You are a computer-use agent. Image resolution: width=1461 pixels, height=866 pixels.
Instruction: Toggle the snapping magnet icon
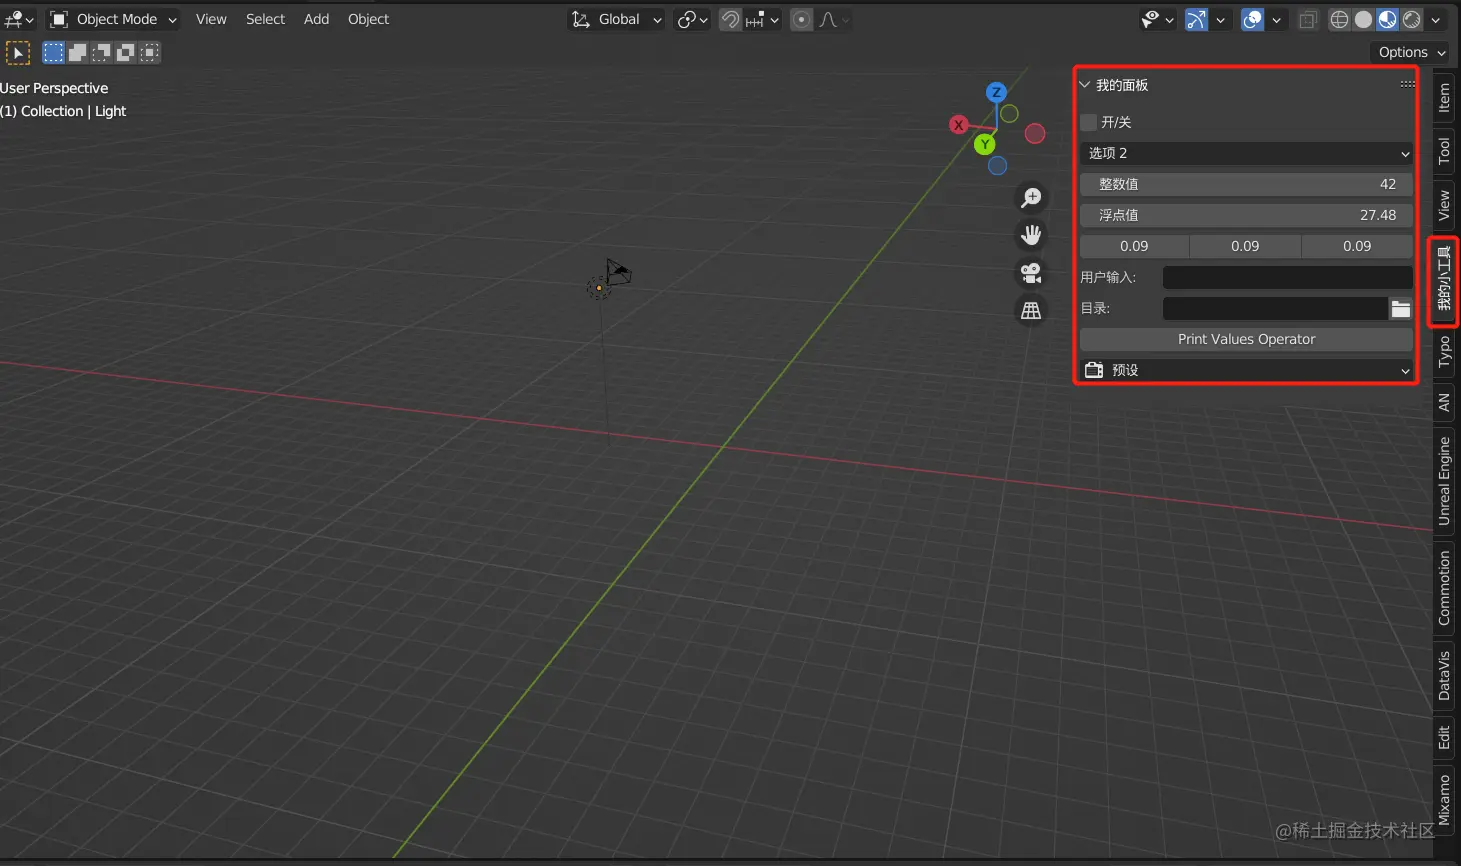pos(731,19)
